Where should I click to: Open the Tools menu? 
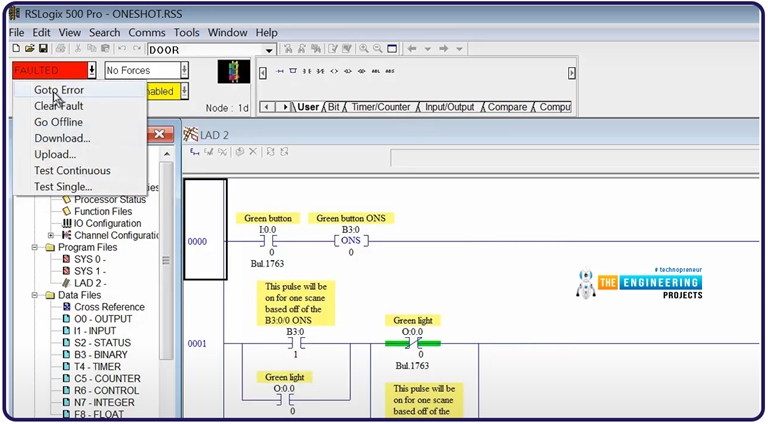[x=186, y=33]
